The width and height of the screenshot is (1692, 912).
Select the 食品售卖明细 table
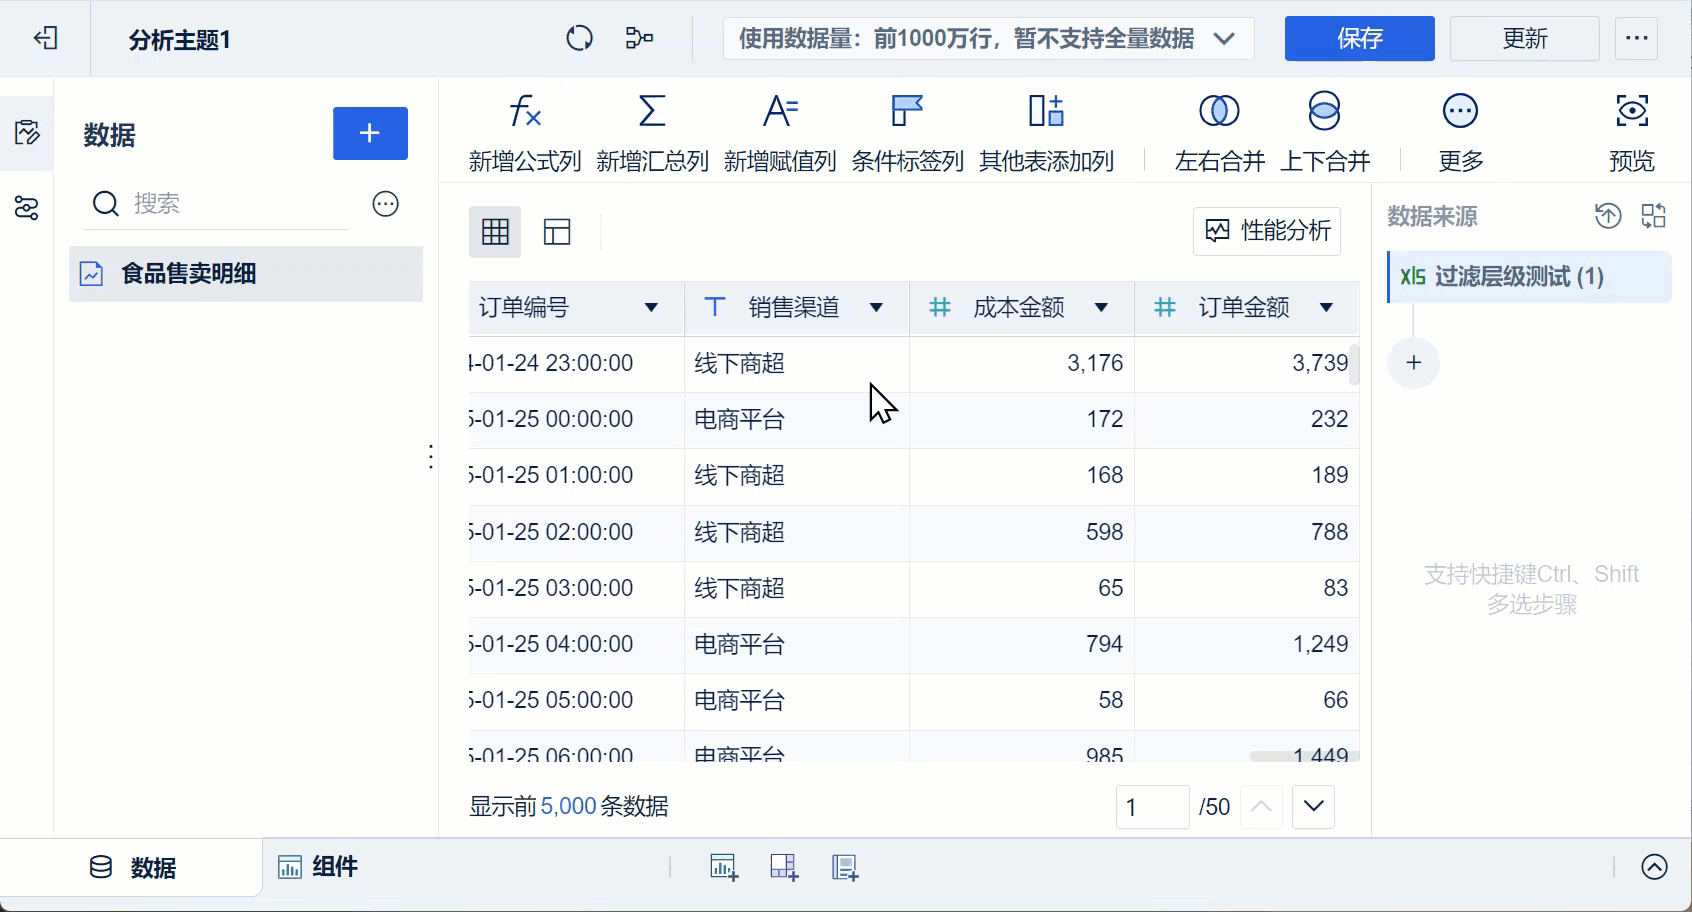pyautogui.click(x=246, y=274)
